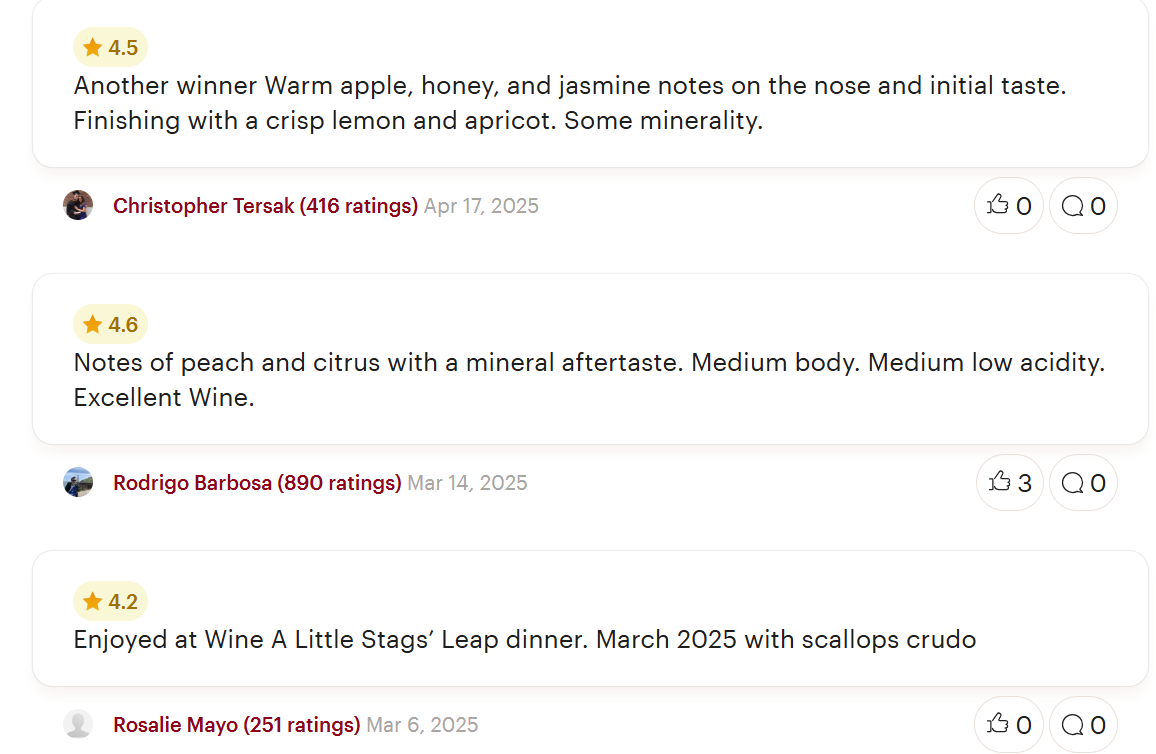Comment on Rosalie Mayo's review
The height and width of the screenshot is (754, 1156).
click(1083, 725)
